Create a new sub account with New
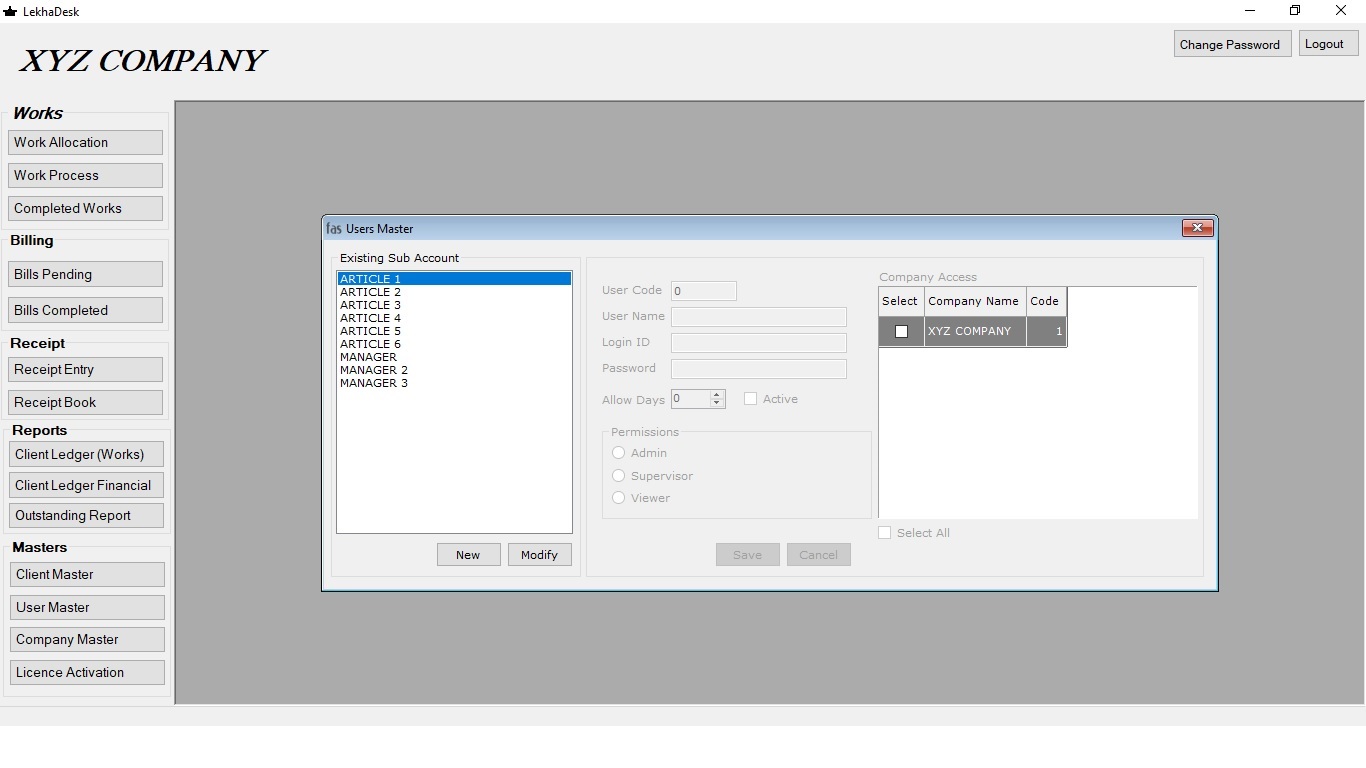 pos(468,555)
